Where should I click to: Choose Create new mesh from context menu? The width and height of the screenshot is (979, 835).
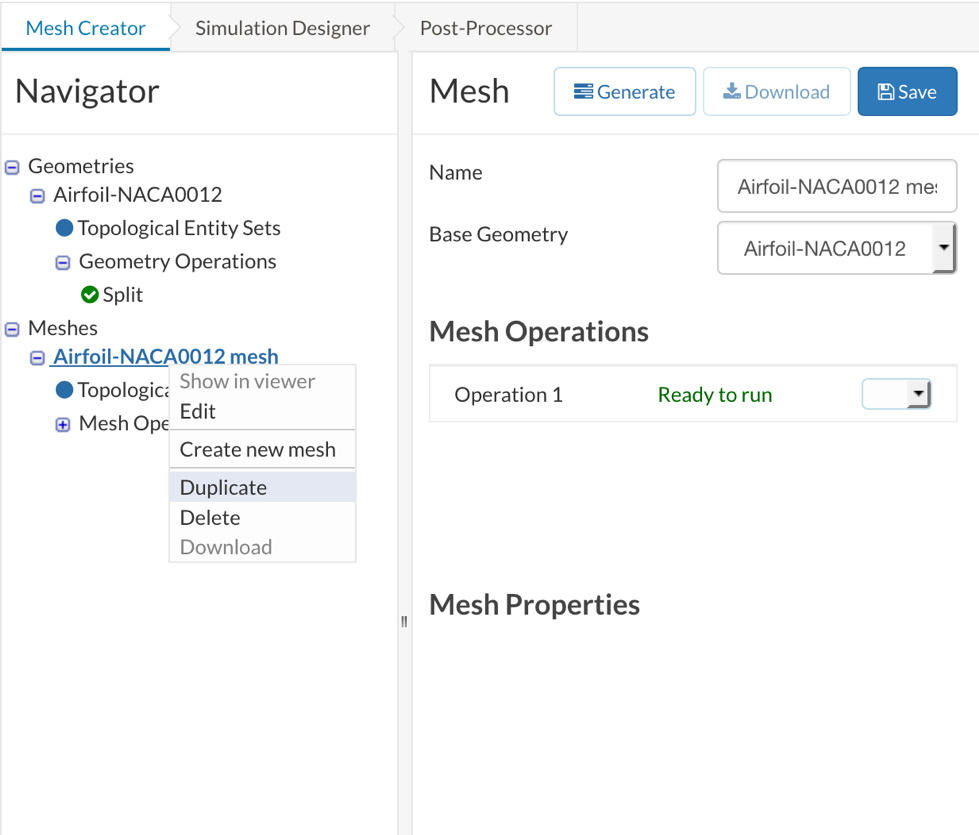tap(258, 450)
